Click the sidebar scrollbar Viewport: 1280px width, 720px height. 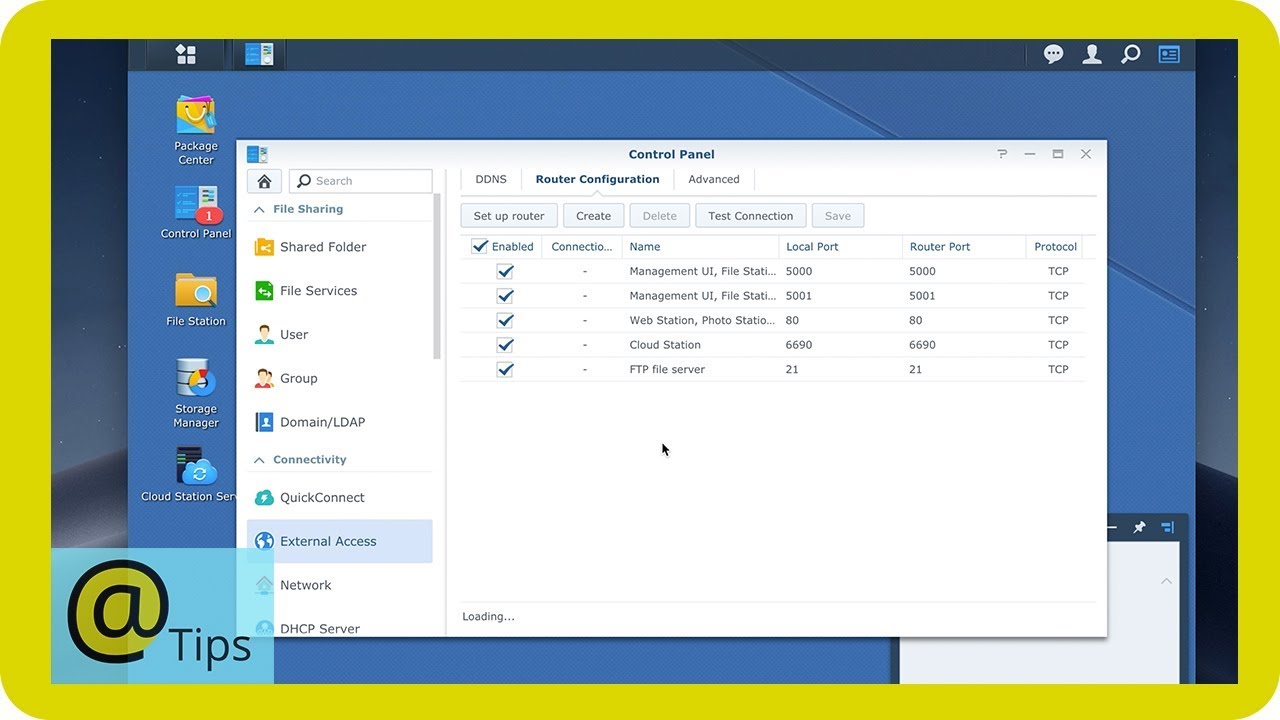[x=437, y=277]
